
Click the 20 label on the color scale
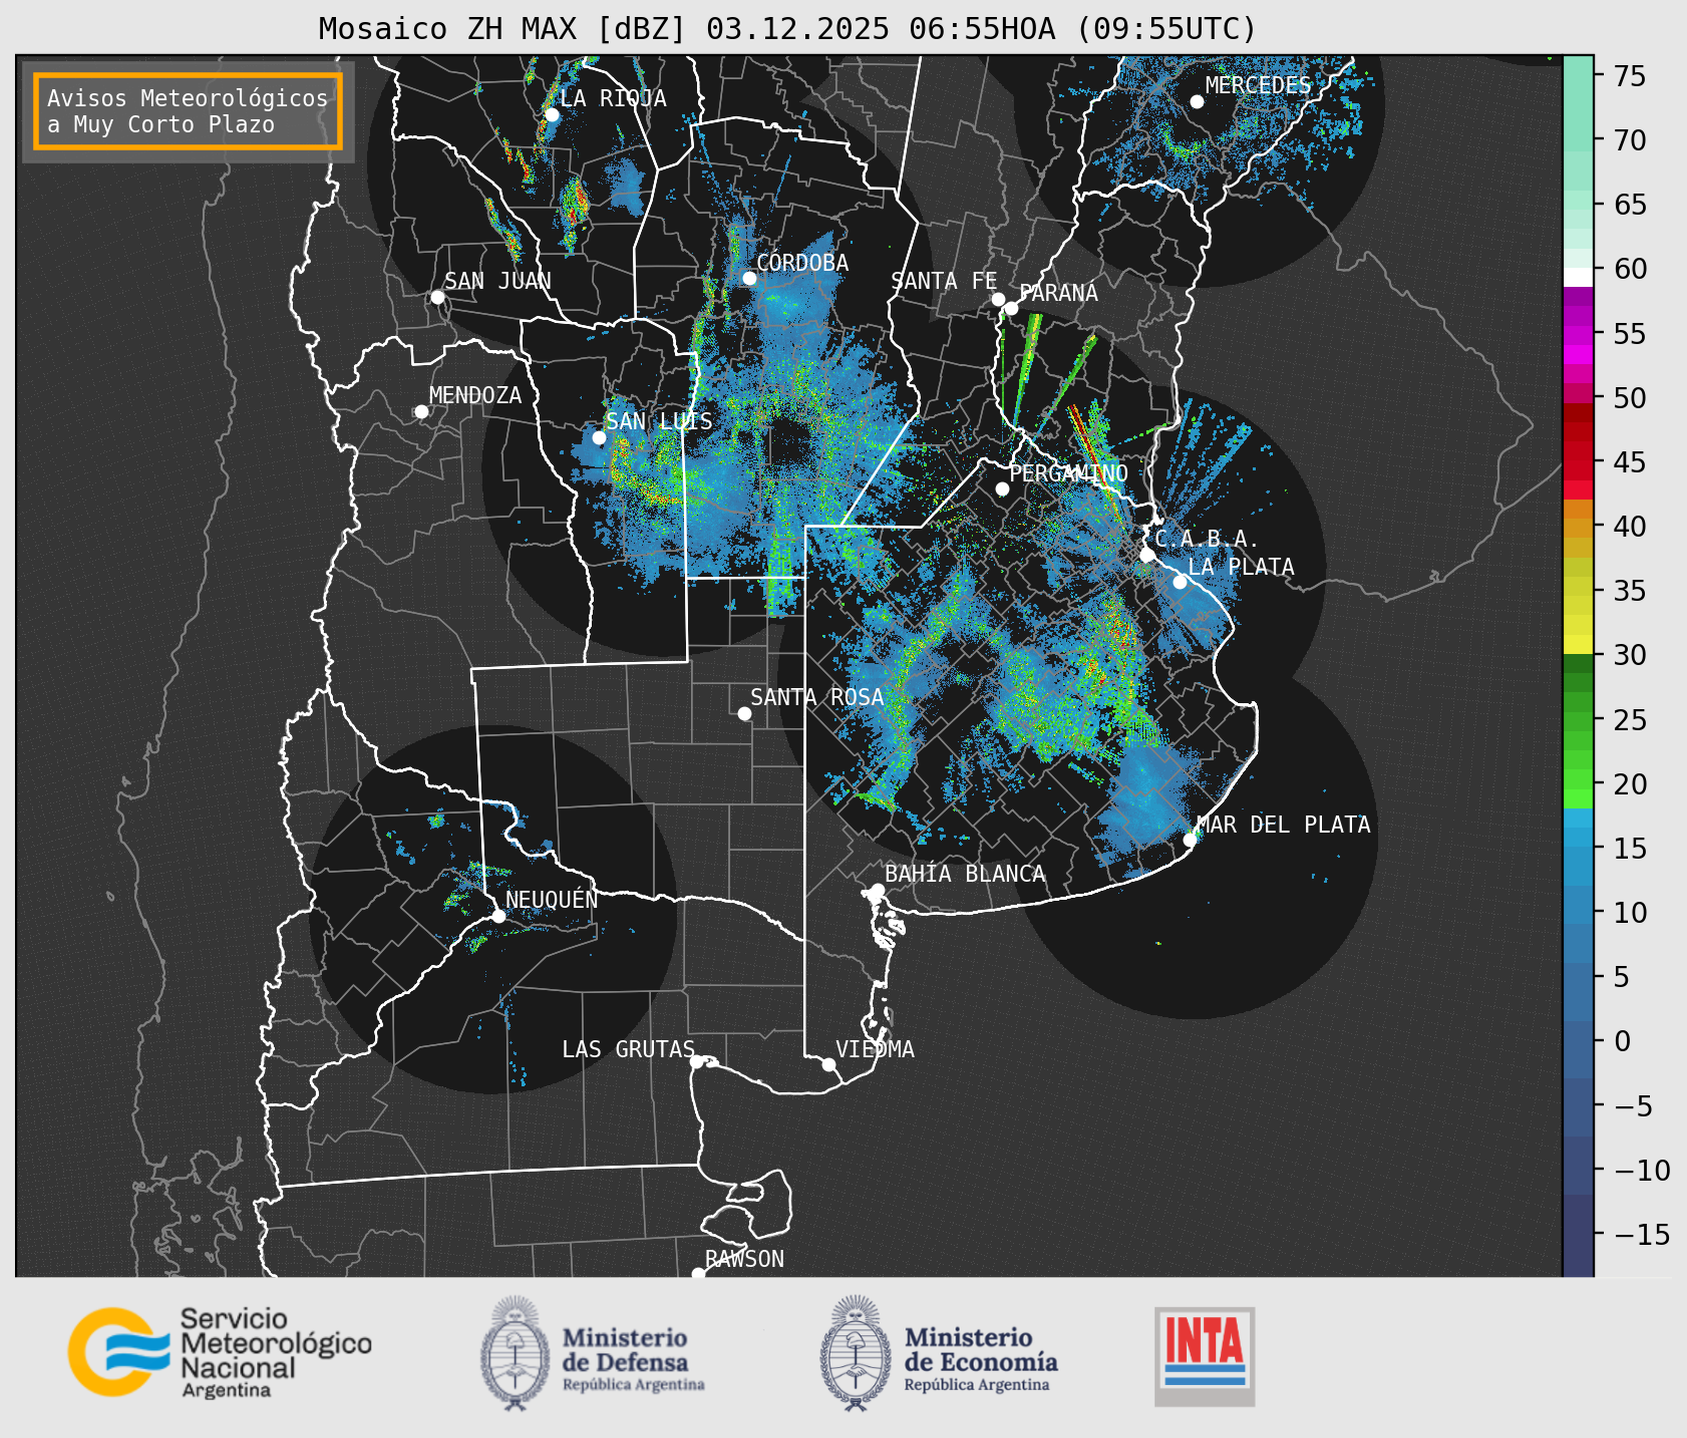tap(1628, 784)
